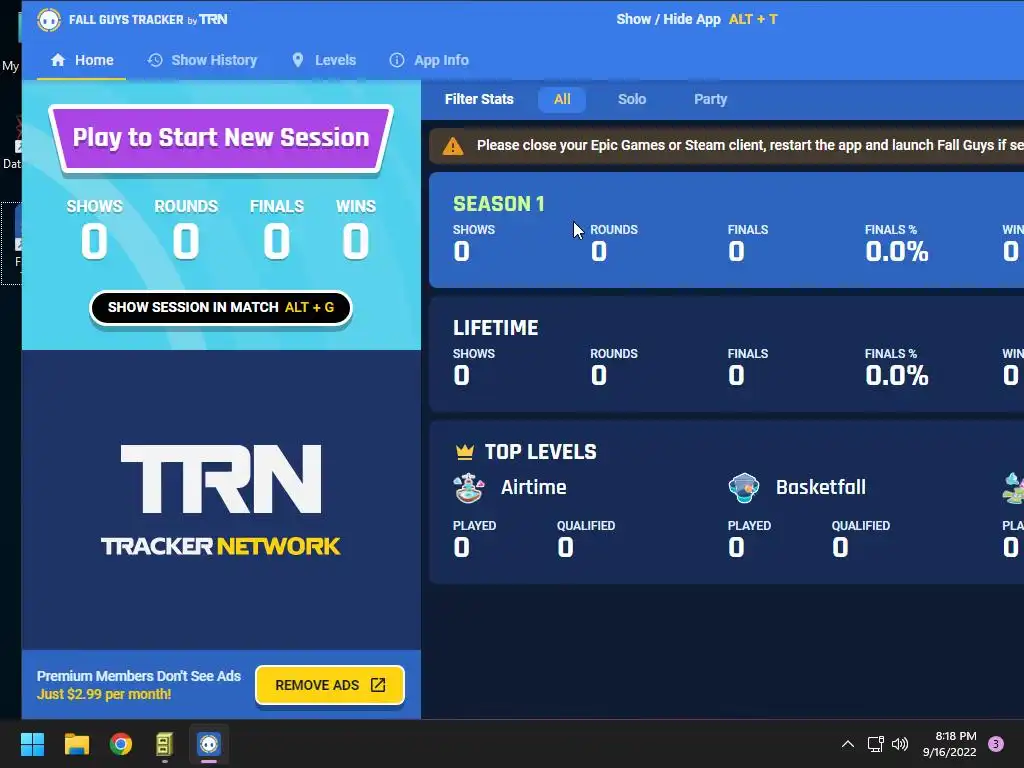Click the Season 1 Finals % value

897,251
